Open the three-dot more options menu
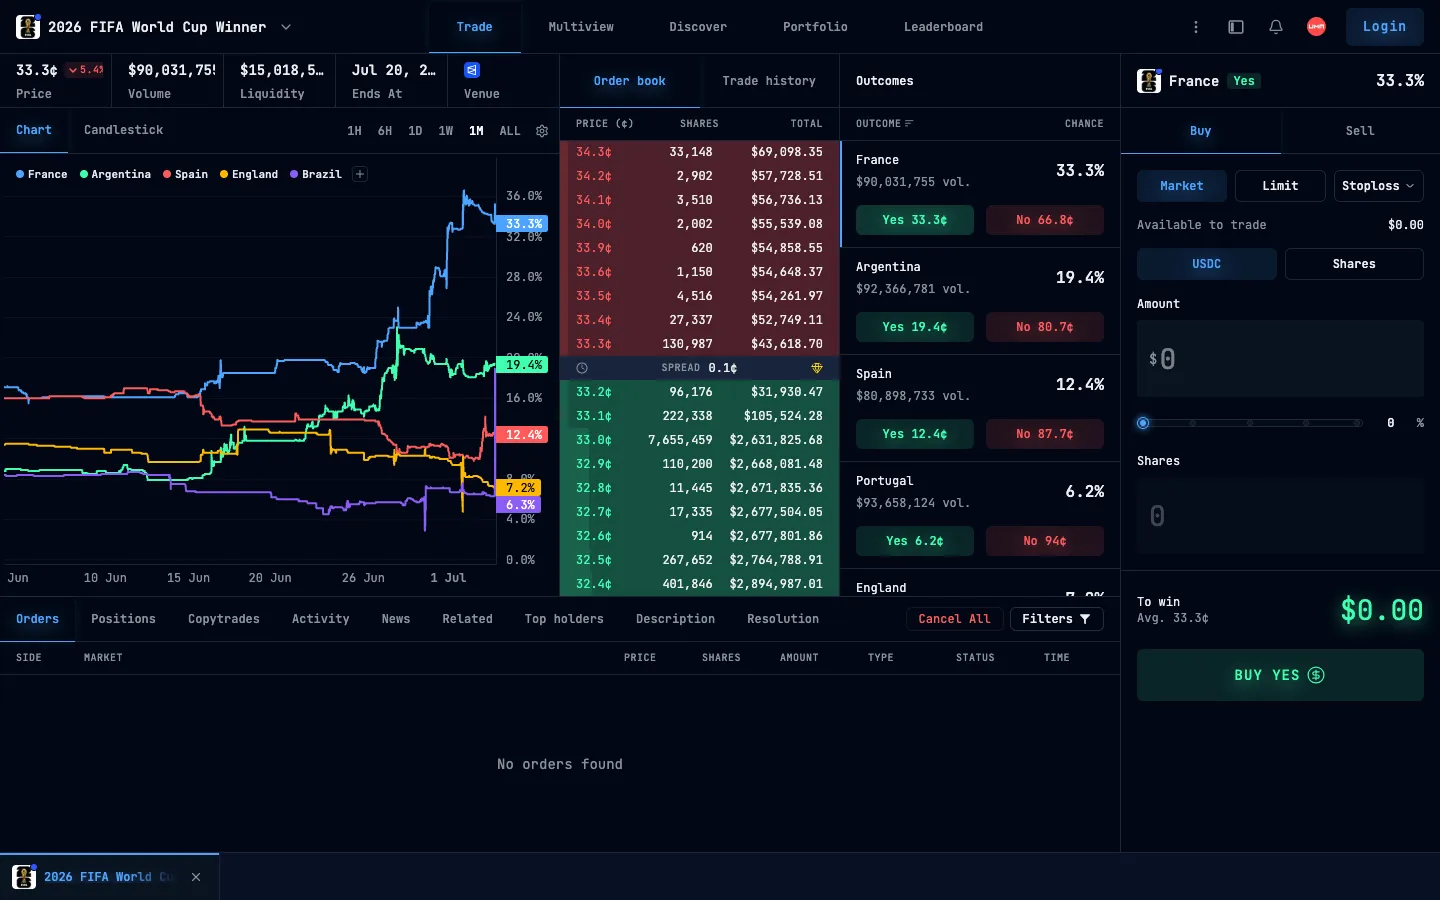The image size is (1440, 900). click(1196, 27)
